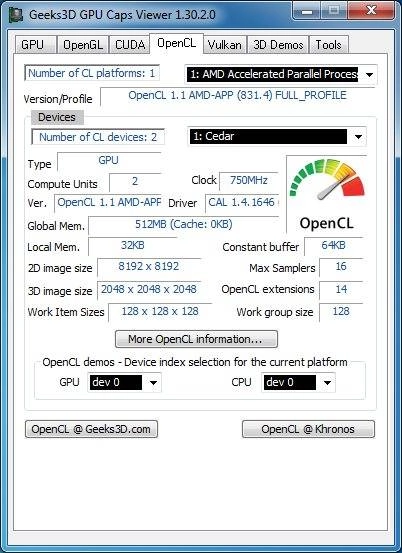The image size is (402, 553).
Task: Open the 3D Demos tab
Action: (278, 45)
